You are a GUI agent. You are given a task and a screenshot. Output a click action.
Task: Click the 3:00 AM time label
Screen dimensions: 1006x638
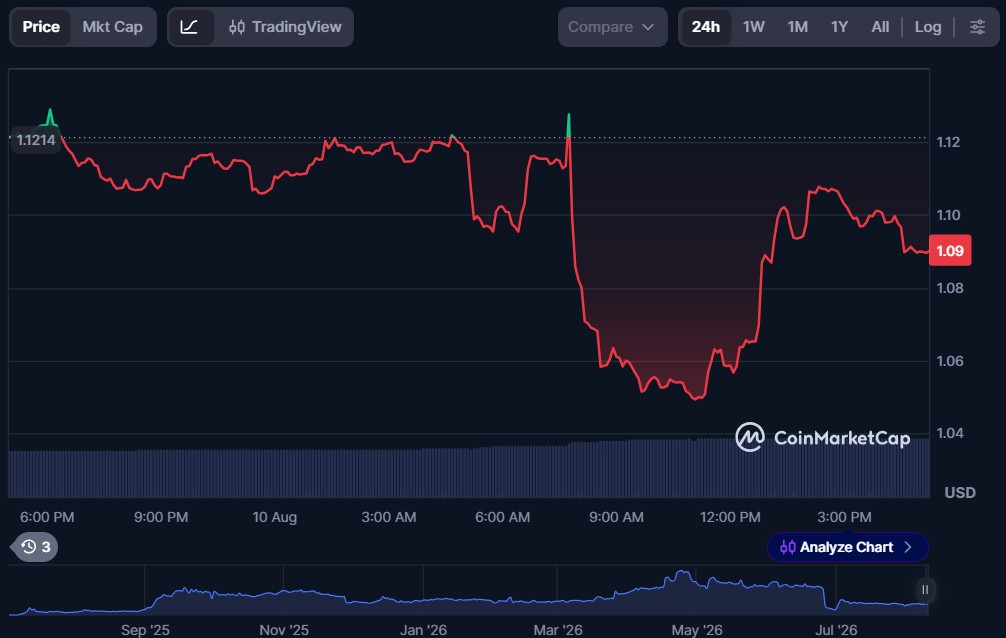(389, 517)
